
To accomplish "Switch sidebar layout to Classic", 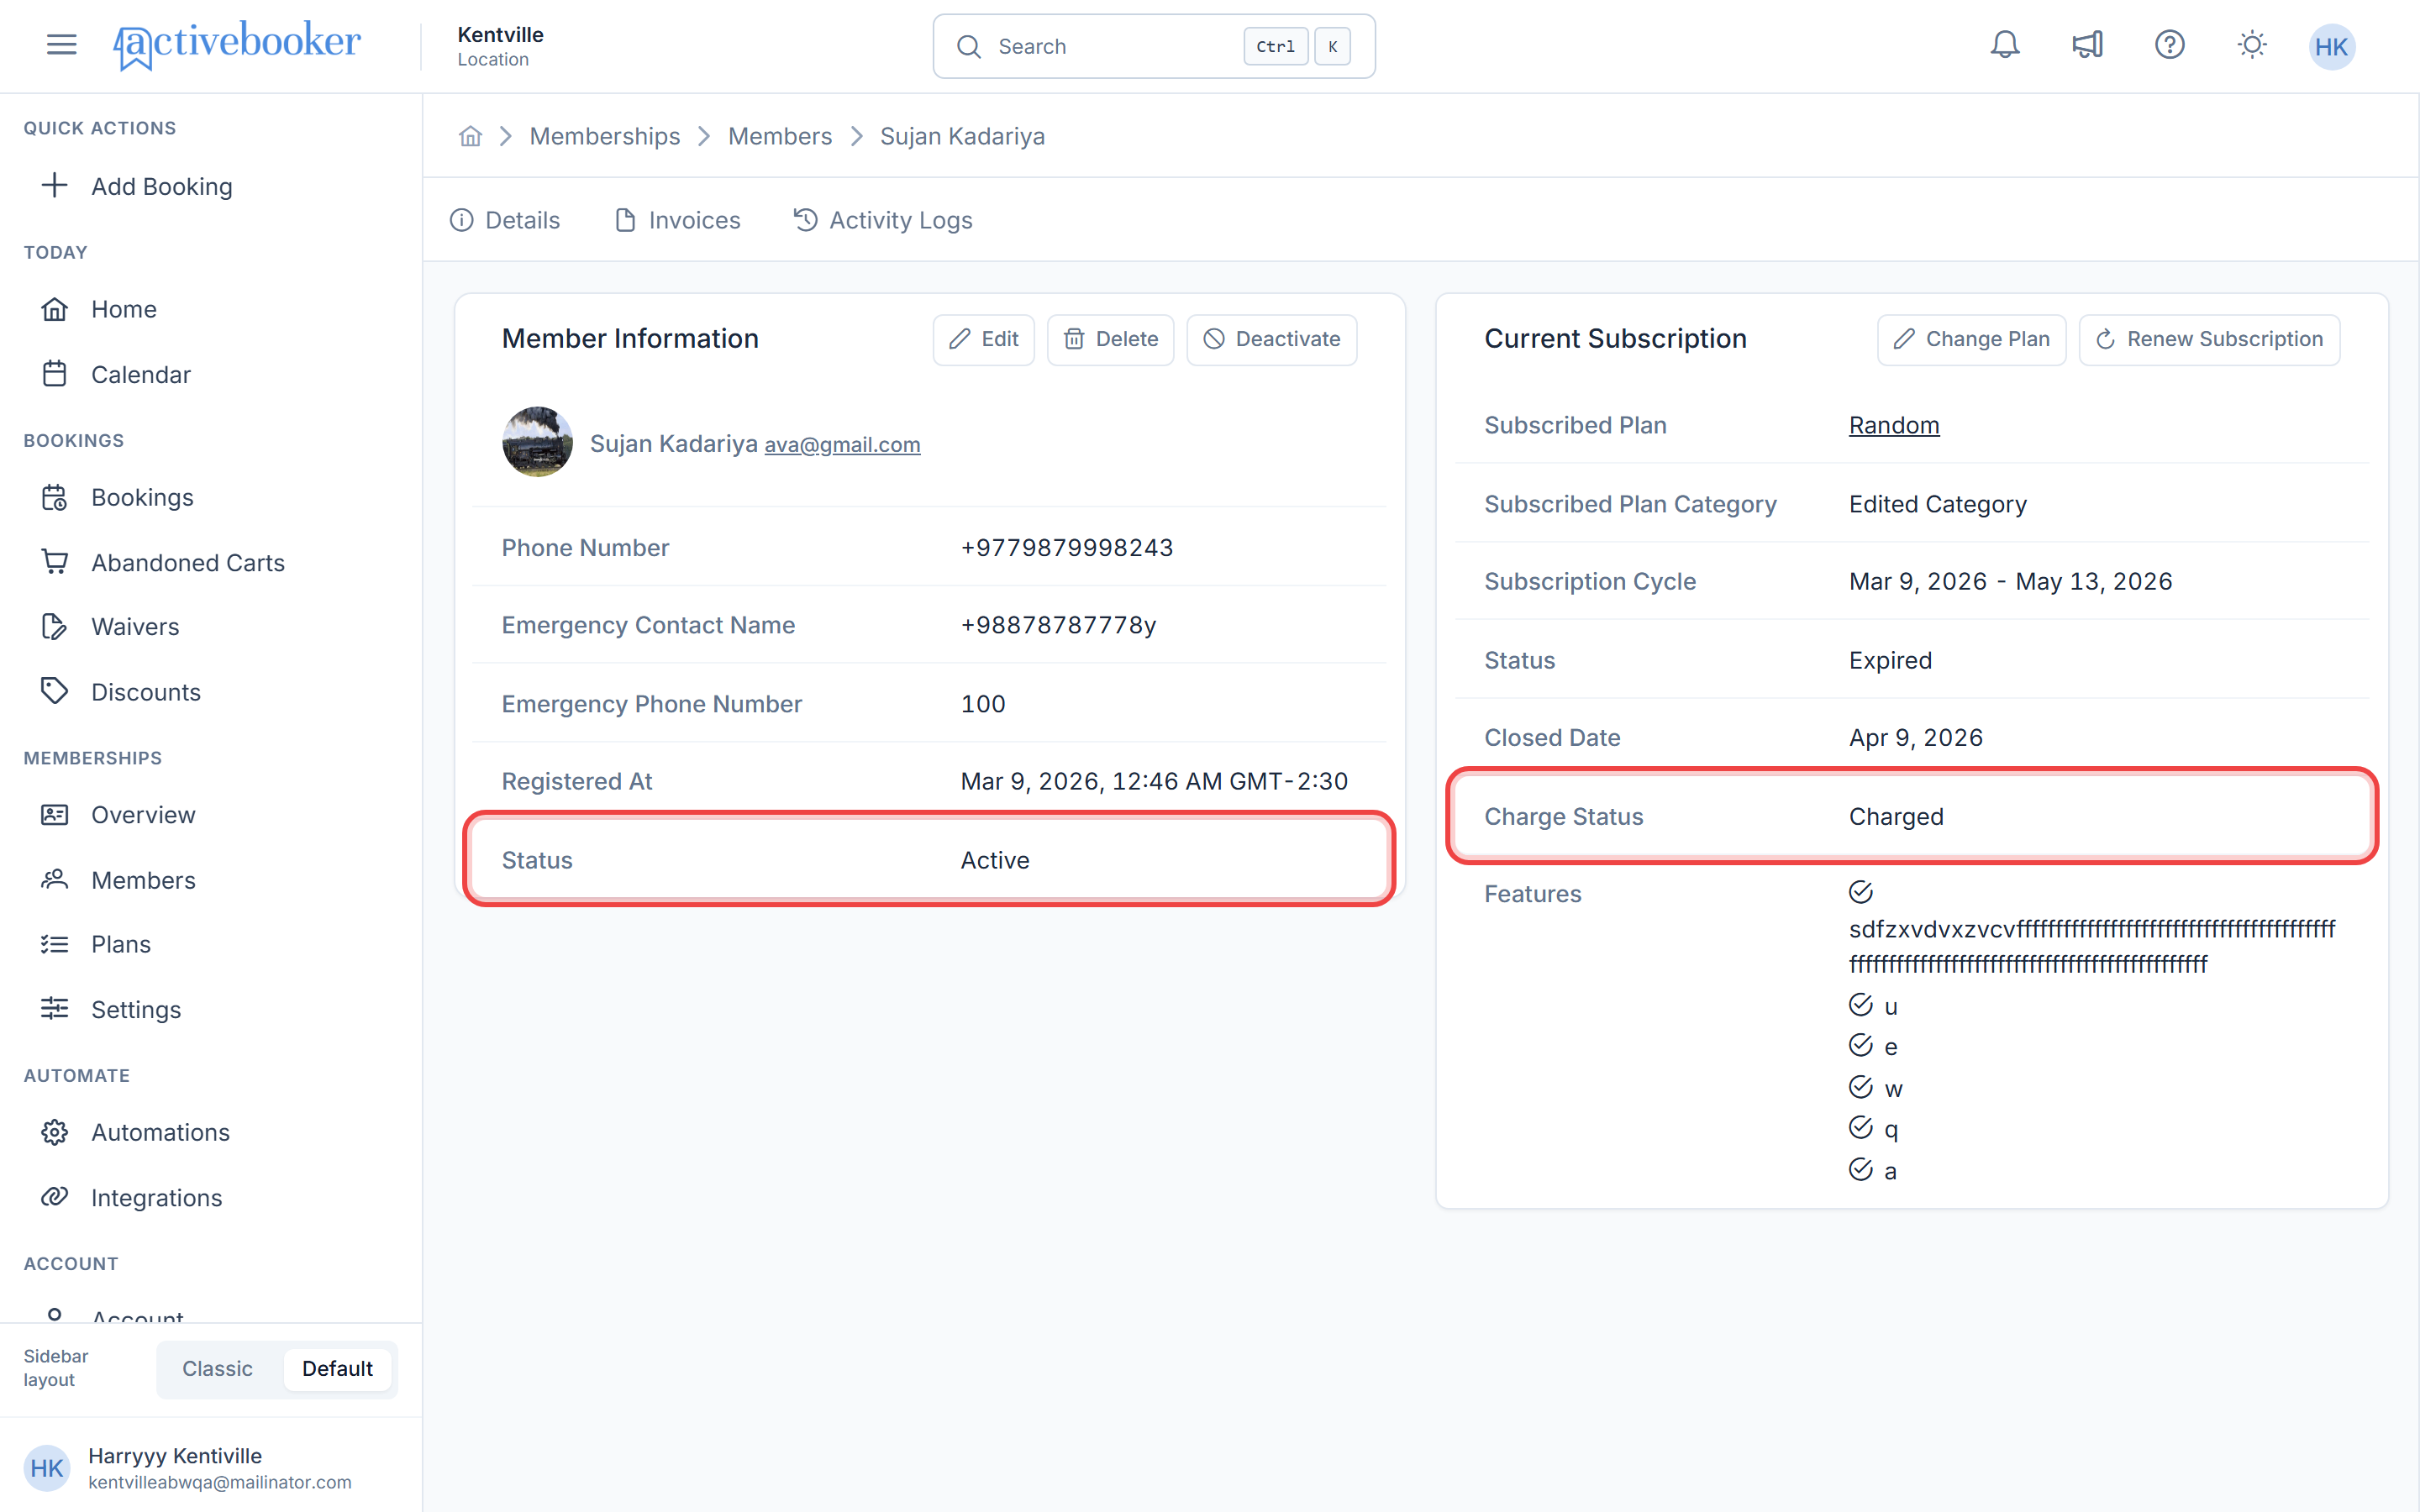I will 217,1368.
